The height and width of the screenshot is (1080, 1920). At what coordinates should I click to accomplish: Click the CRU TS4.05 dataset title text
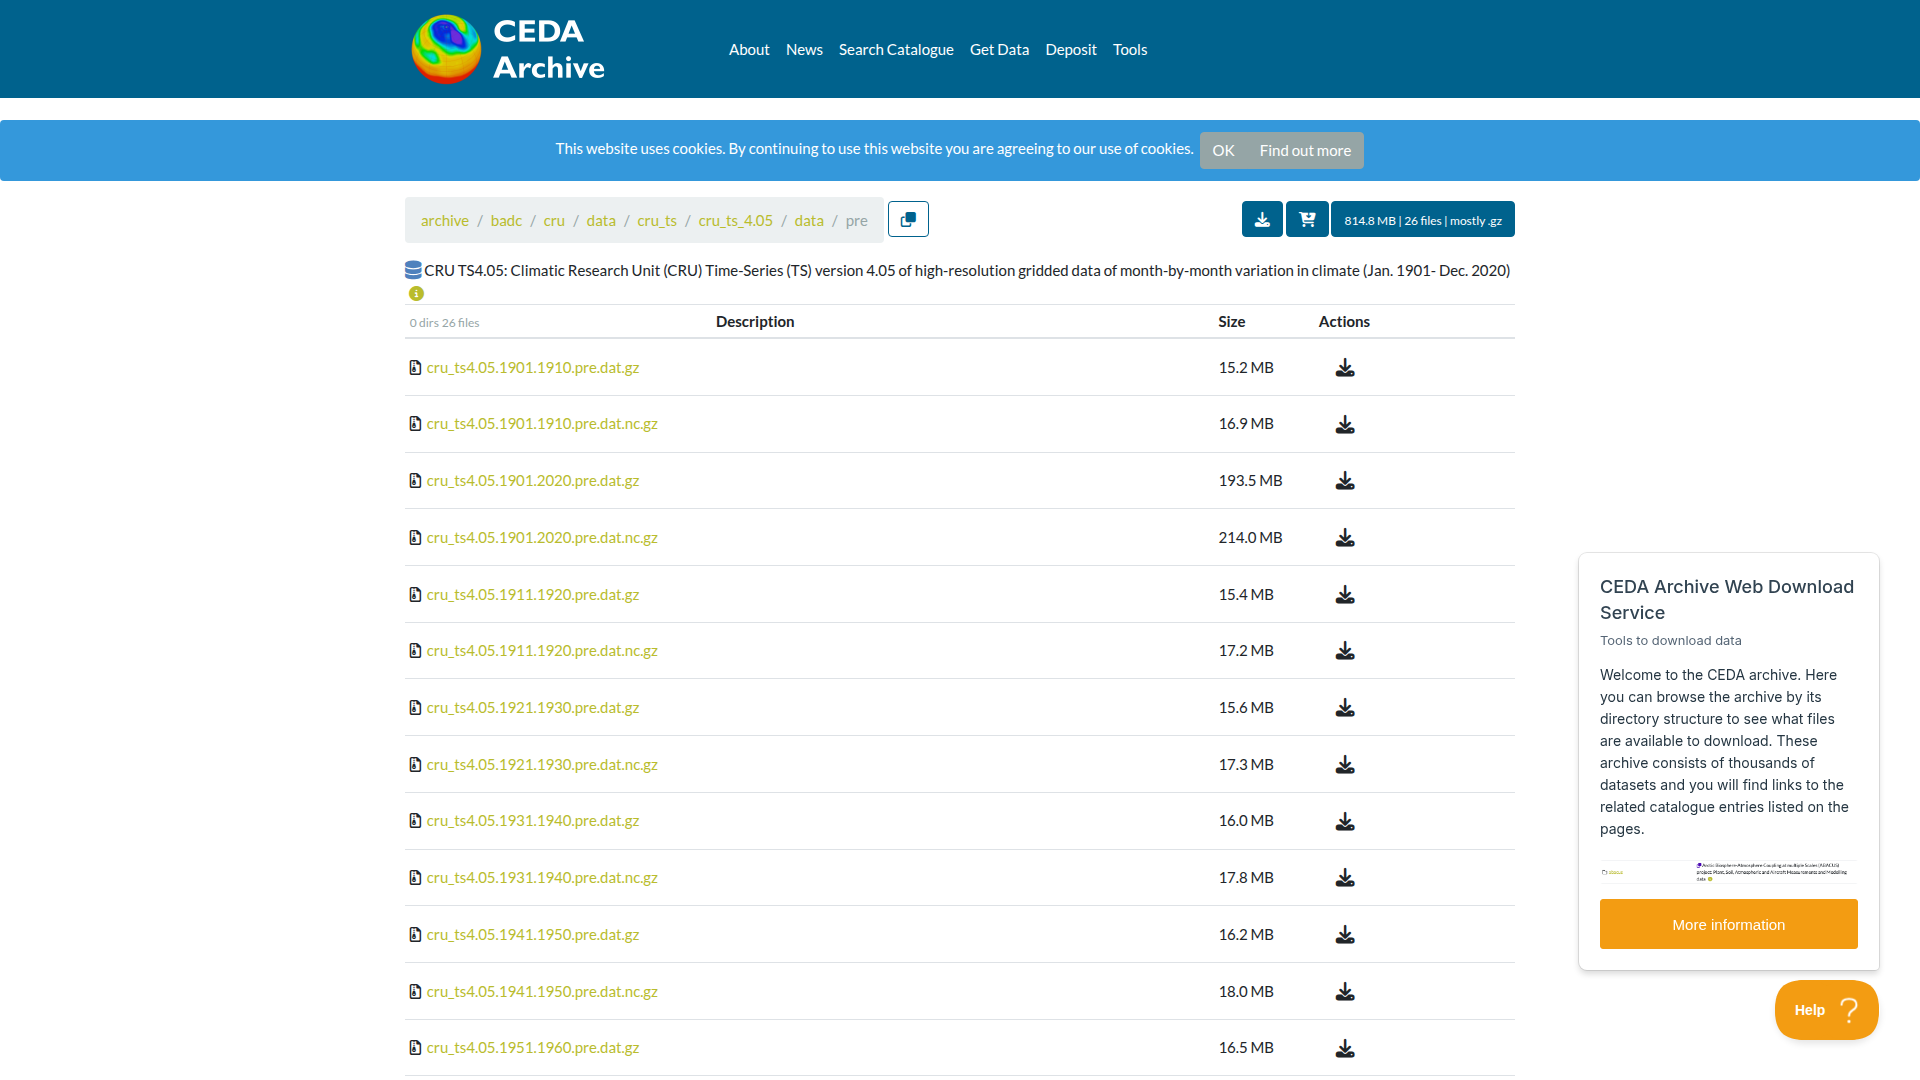click(967, 270)
